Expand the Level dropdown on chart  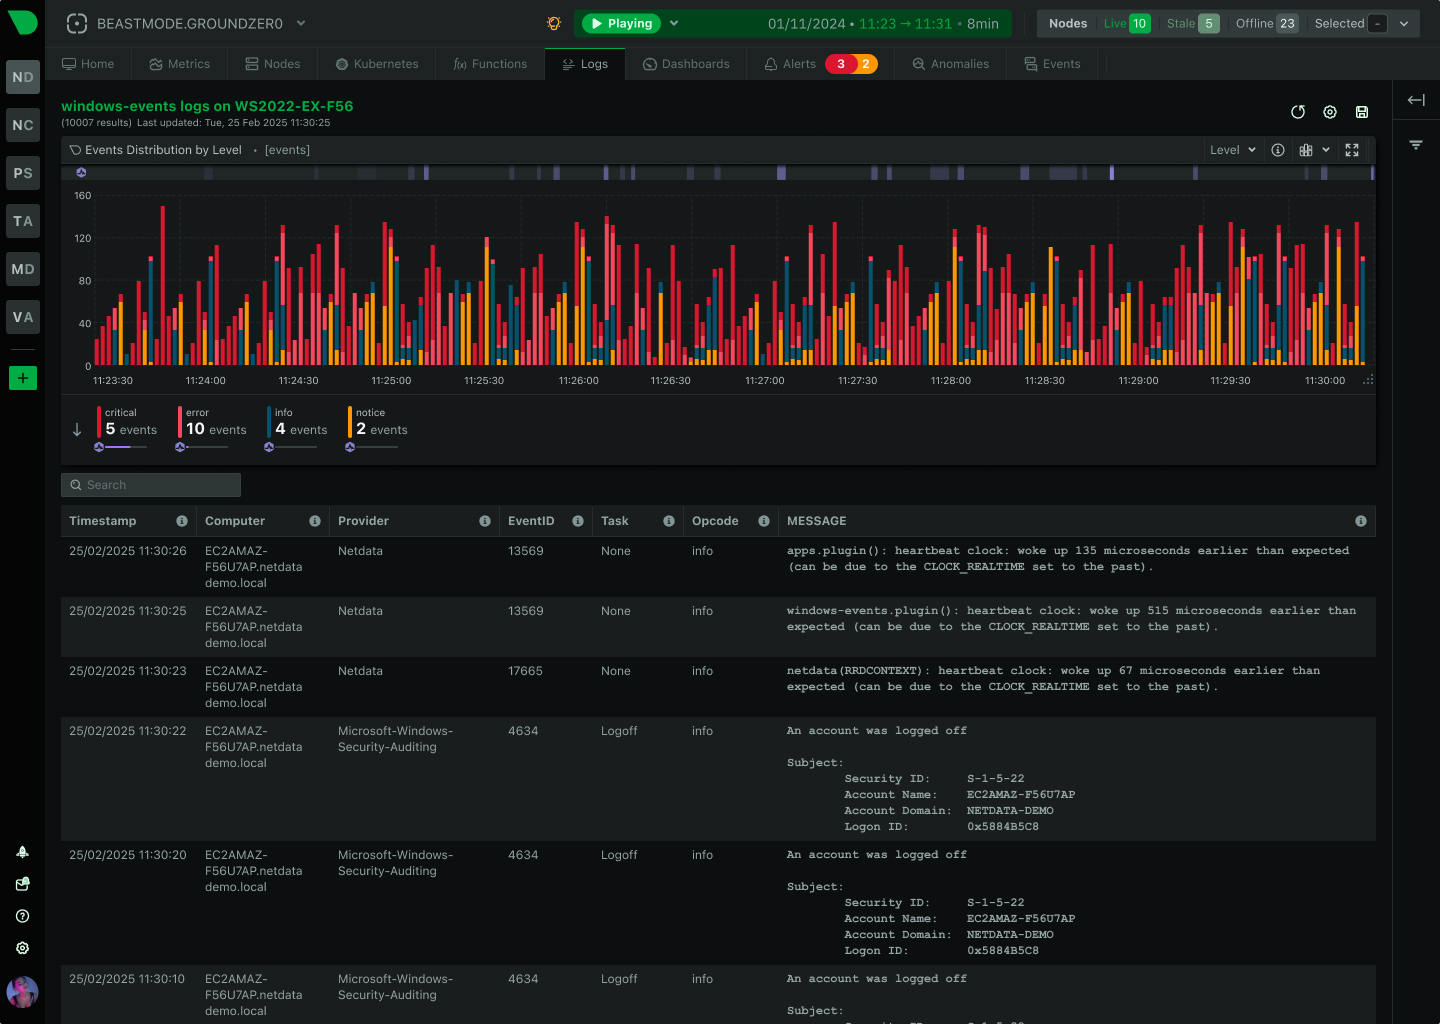click(x=1232, y=150)
